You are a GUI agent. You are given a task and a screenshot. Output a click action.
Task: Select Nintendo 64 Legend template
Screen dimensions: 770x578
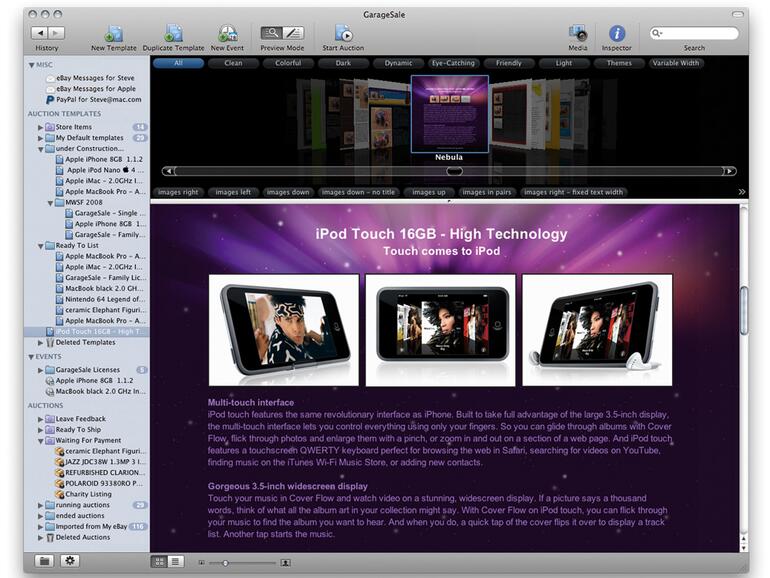point(101,299)
